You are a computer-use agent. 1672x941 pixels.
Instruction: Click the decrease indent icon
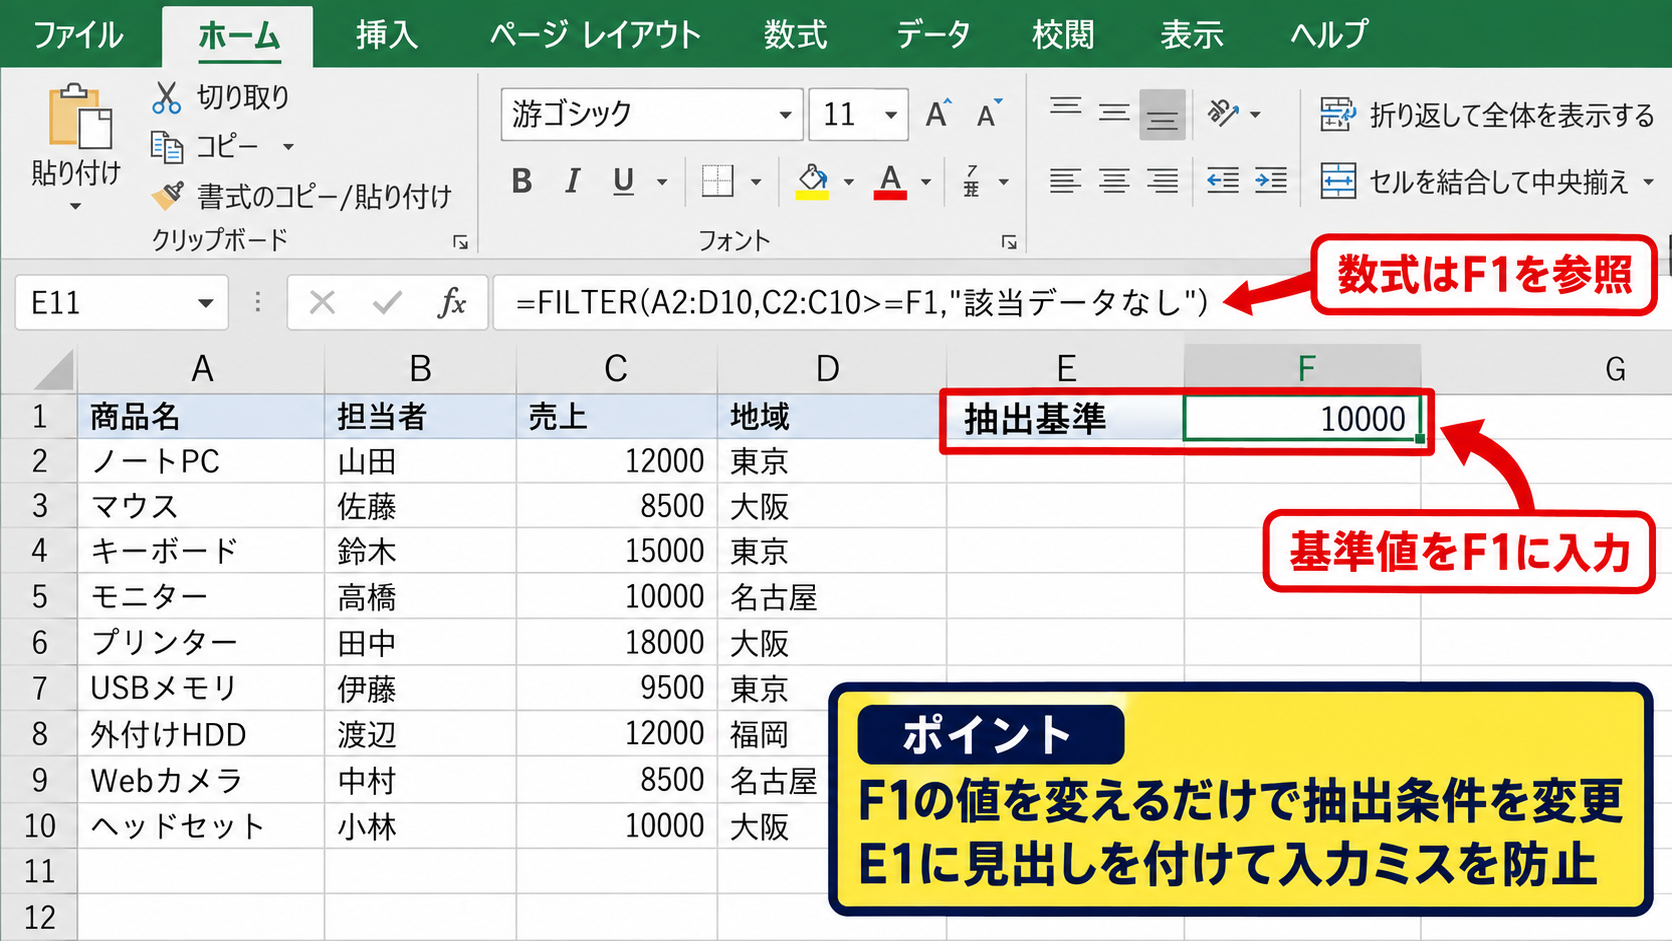[x=1223, y=181]
